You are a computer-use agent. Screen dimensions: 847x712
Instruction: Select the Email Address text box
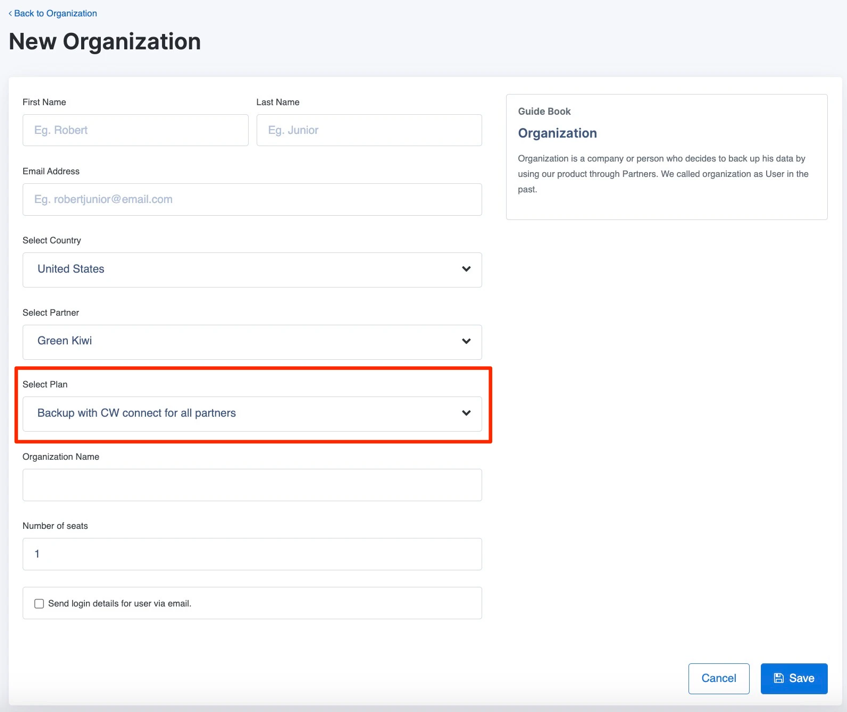(252, 199)
